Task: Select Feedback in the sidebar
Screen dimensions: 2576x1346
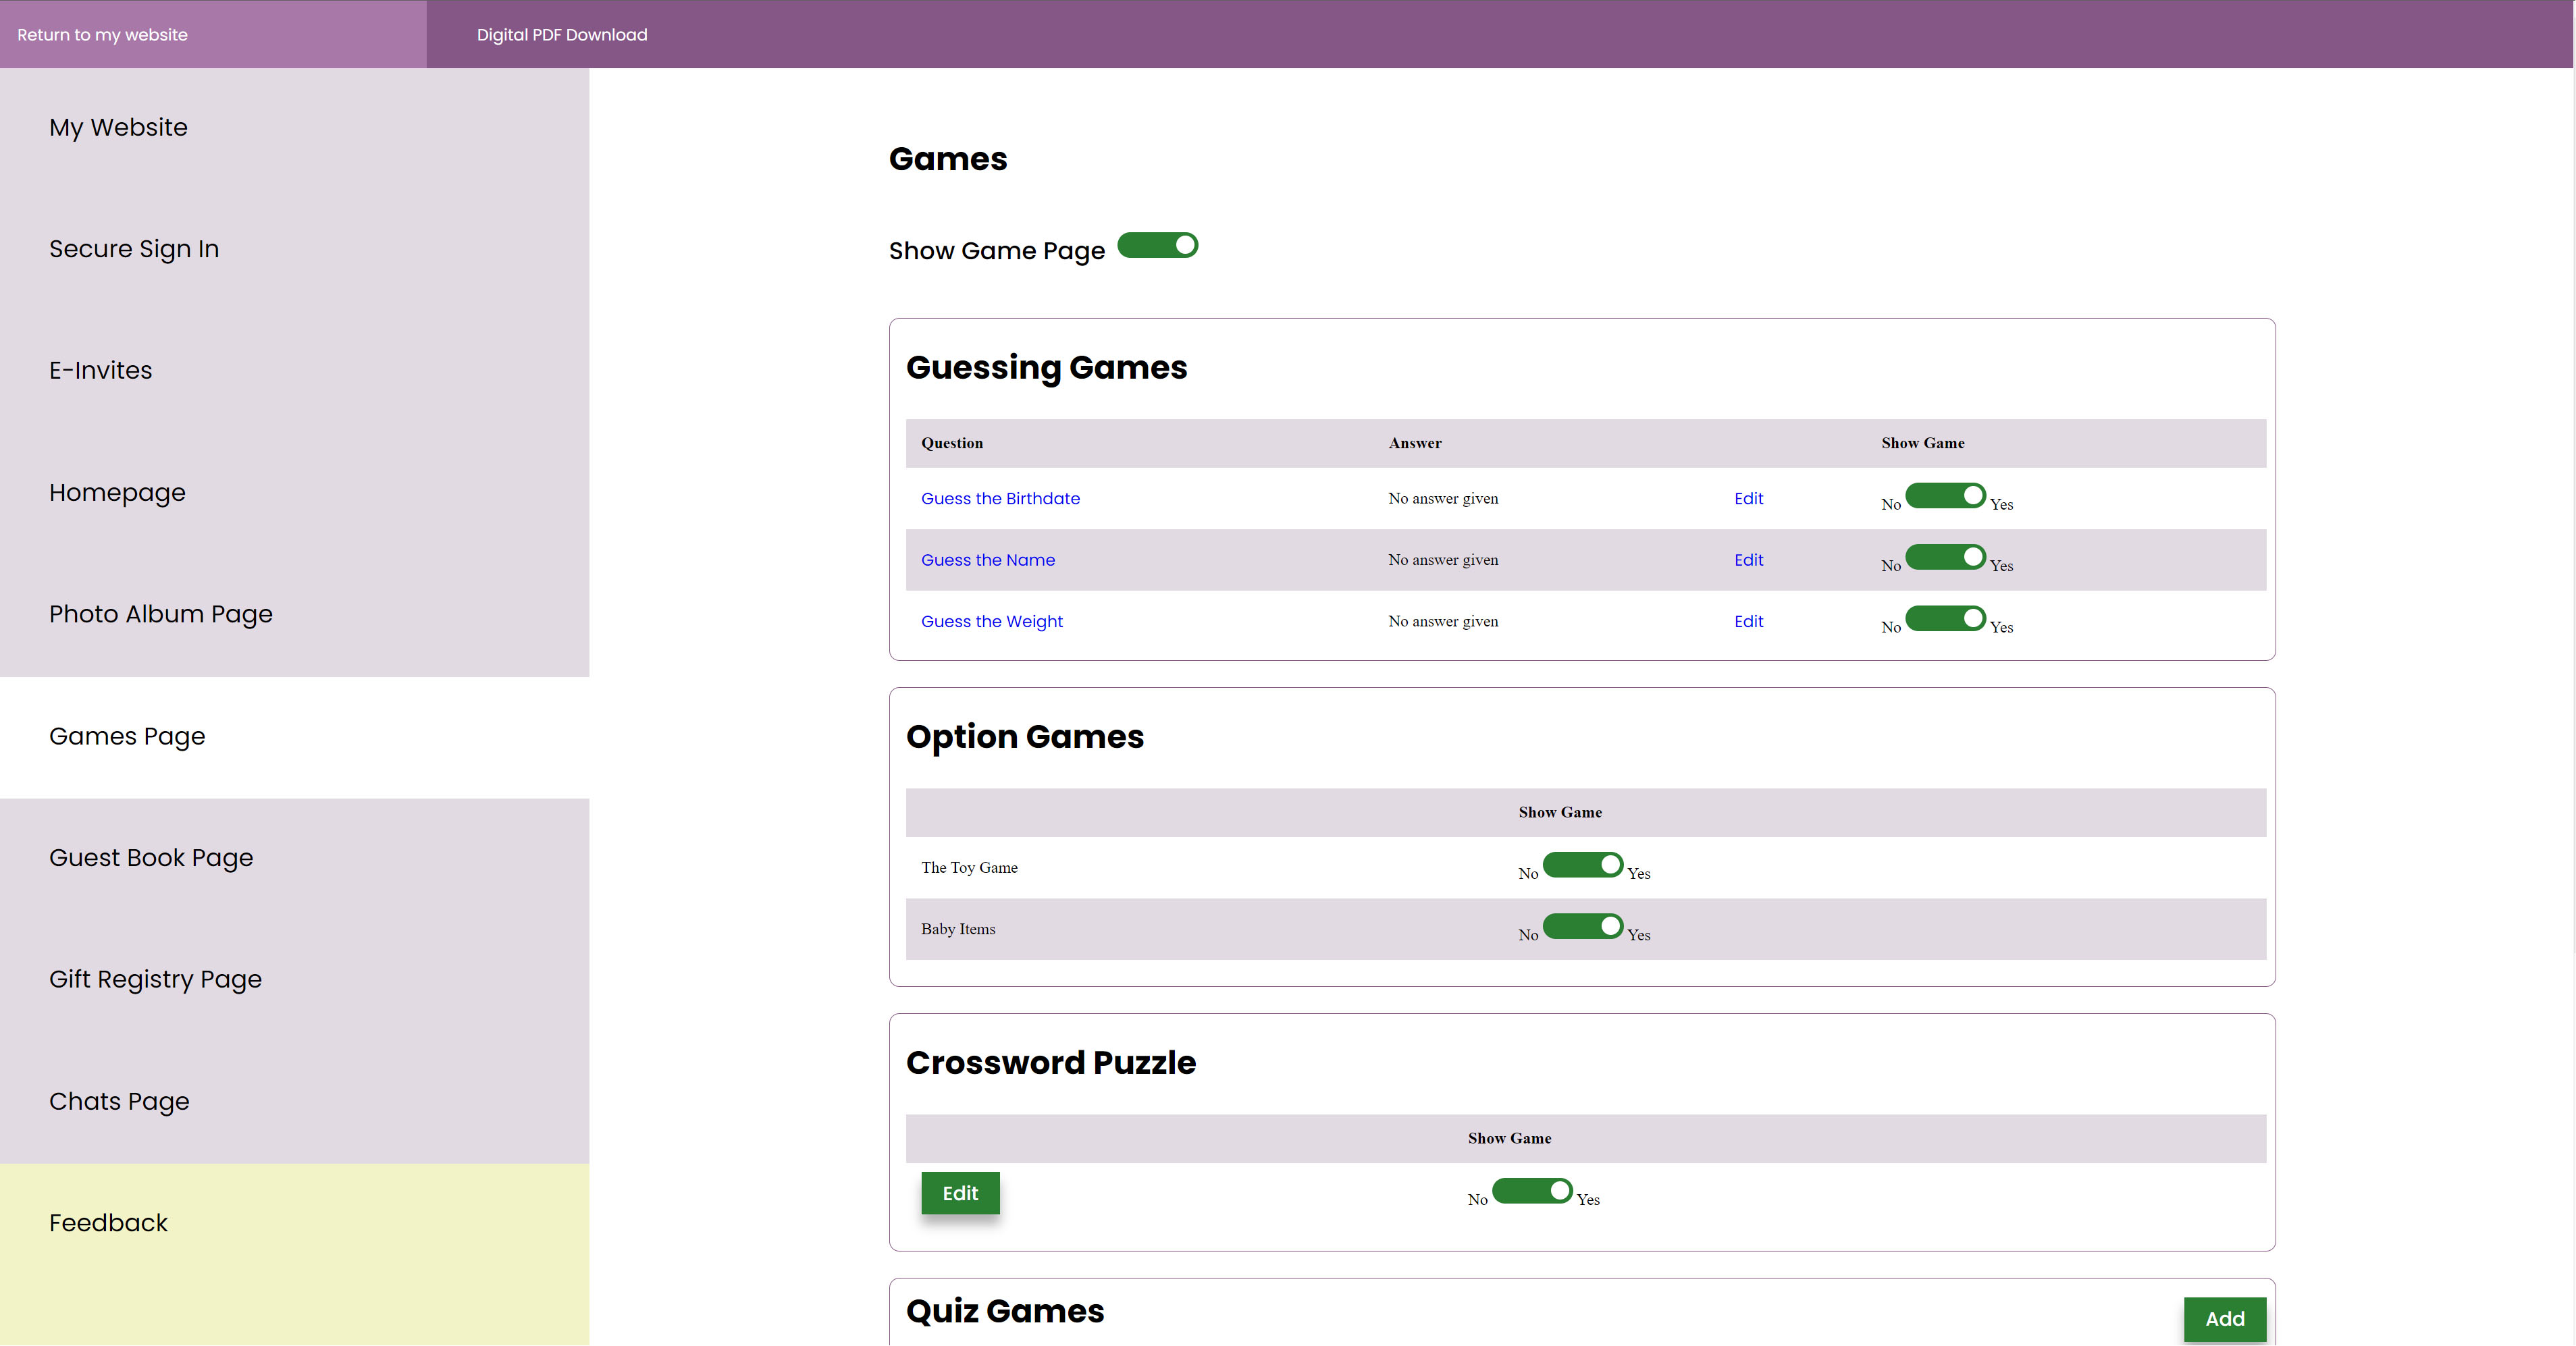Action: click(108, 1223)
